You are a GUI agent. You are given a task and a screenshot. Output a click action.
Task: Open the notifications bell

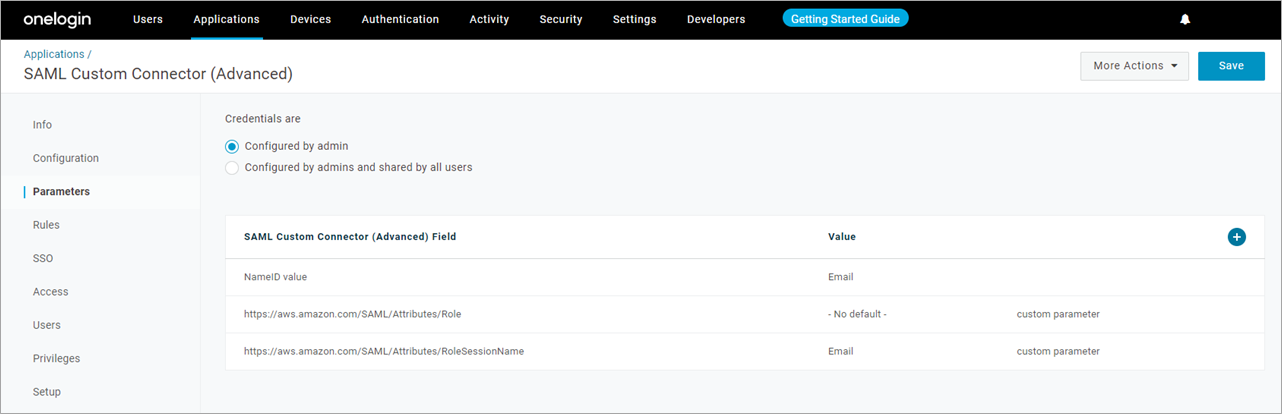tap(1185, 19)
